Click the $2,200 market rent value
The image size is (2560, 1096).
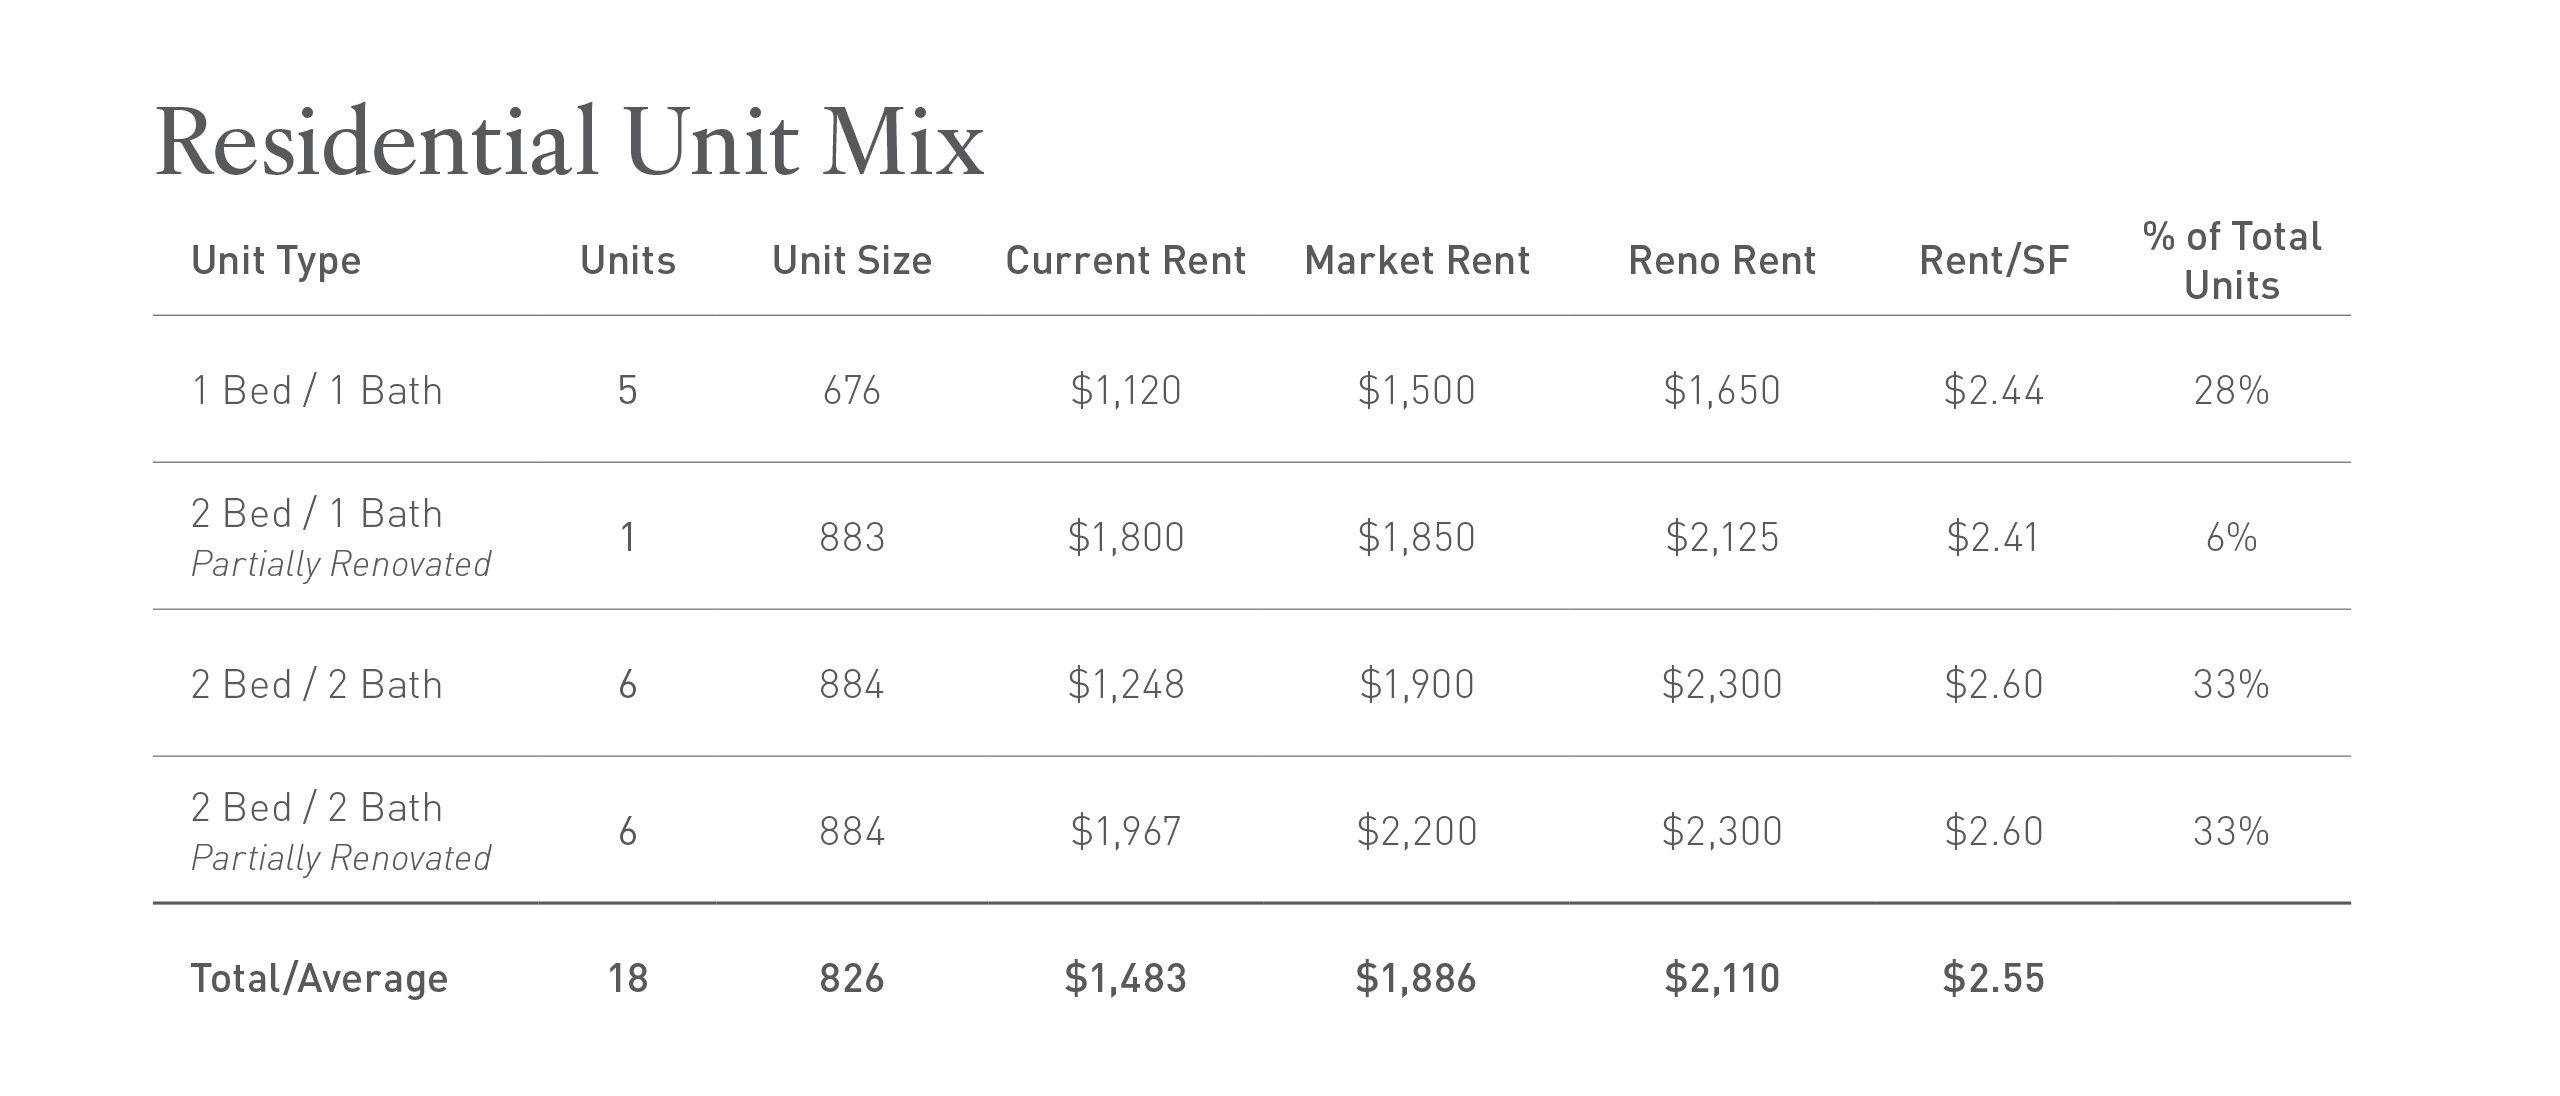[x=1417, y=832]
